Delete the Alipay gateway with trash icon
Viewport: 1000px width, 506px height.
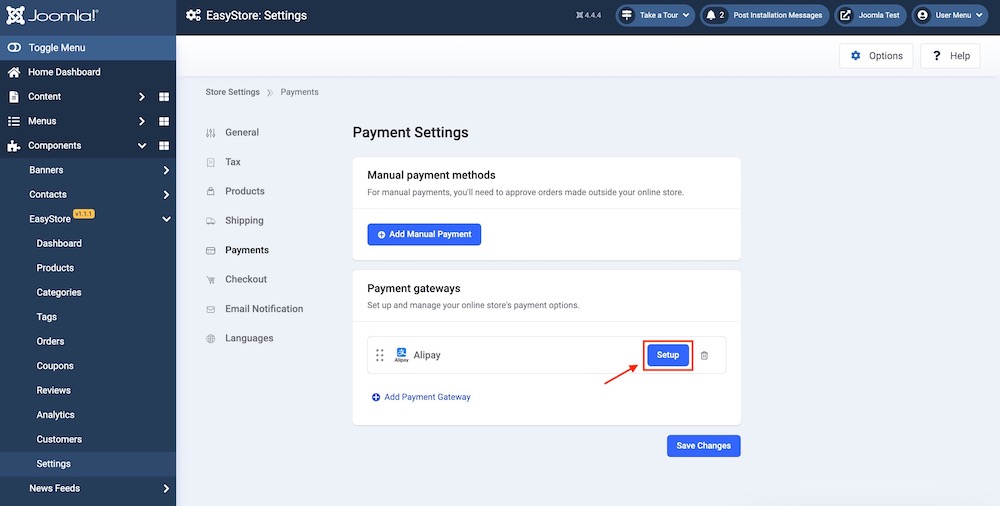point(704,355)
